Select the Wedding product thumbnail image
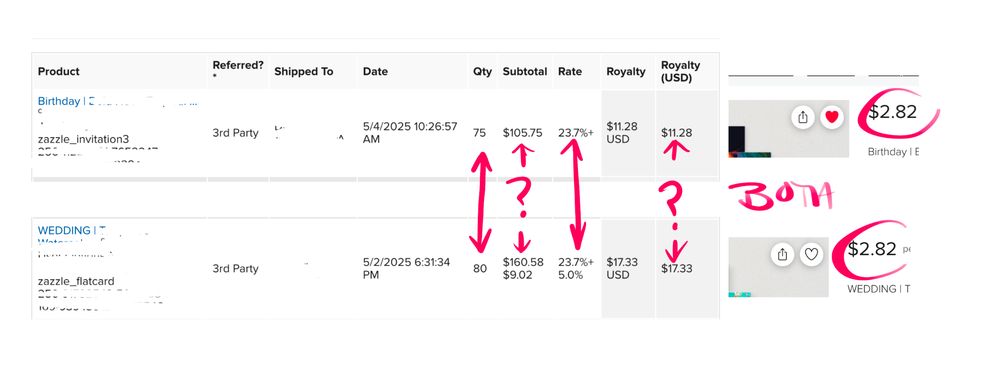Image resolution: width=998 pixels, height=368 pixels. pos(778,267)
